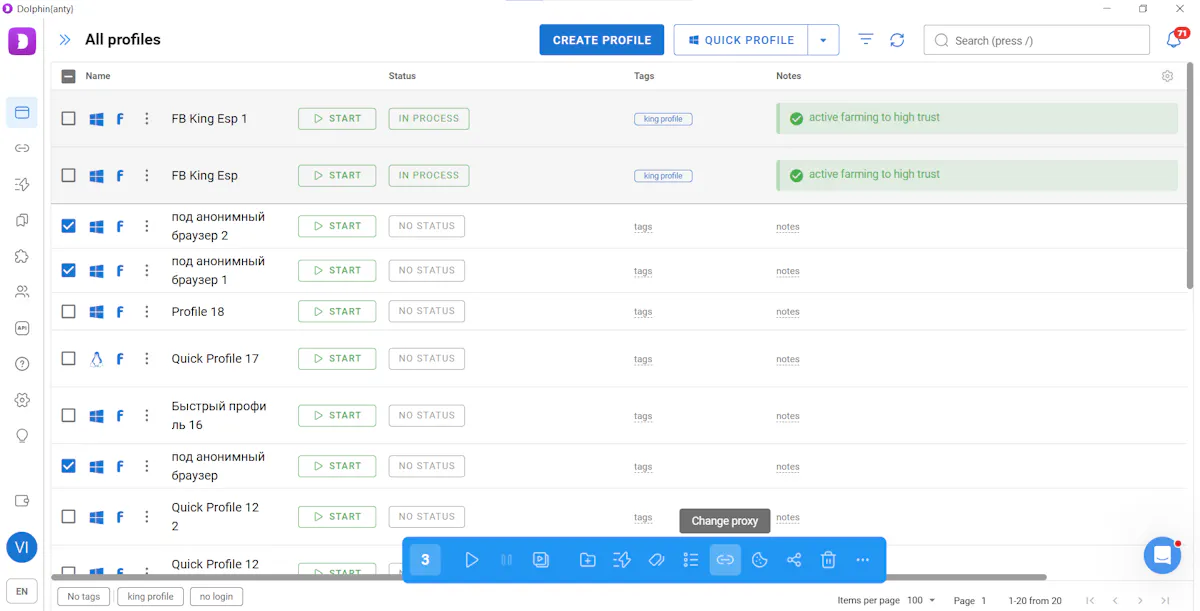1200x611 pixels.
Task: Expand the sidebar with the double chevron
Action: (65, 40)
